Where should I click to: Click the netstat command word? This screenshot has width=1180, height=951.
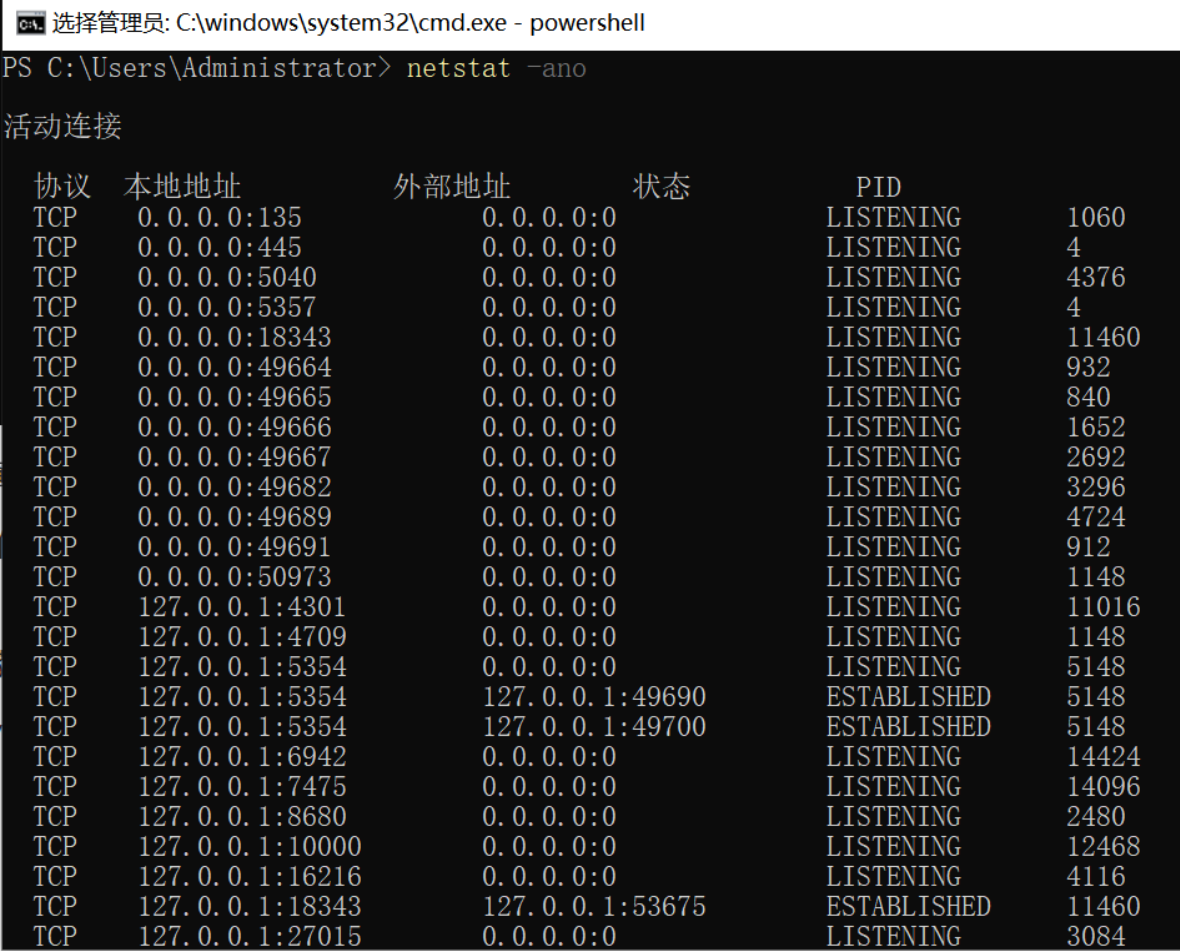click(458, 69)
